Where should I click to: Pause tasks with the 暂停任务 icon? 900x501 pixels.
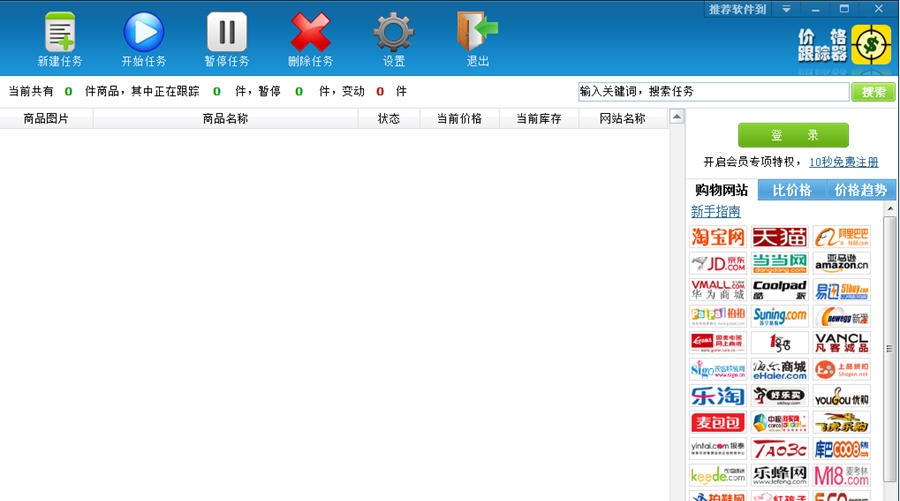tap(227, 32)
